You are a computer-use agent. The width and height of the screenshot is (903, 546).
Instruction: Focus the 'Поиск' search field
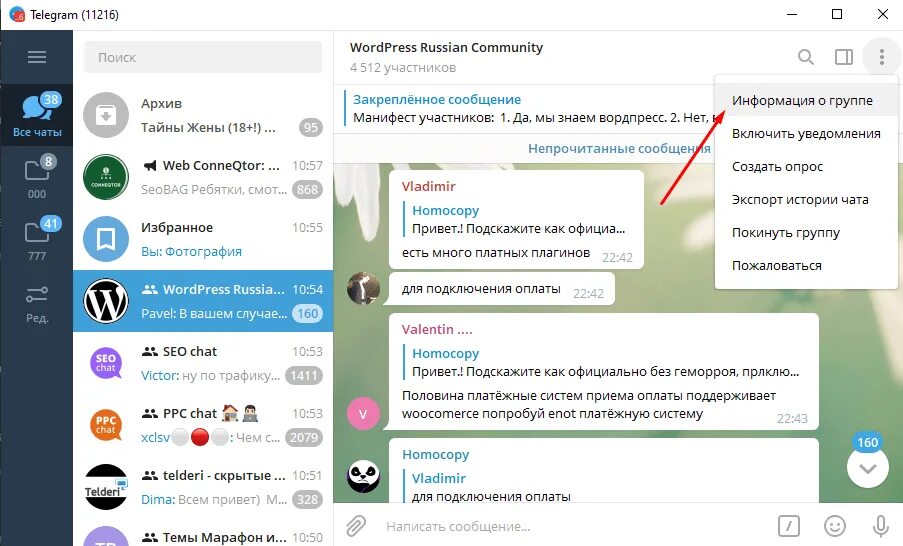pos(203,57)
